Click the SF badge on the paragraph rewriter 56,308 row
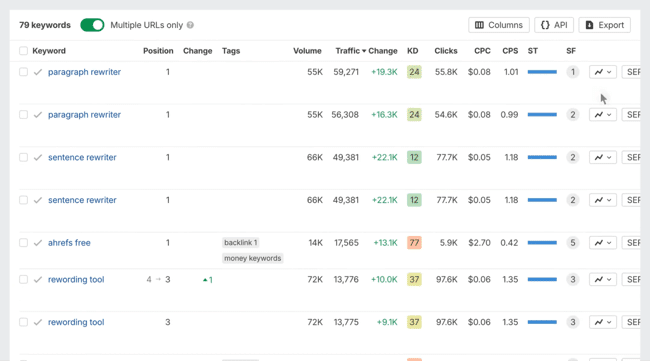 [572, 115]
